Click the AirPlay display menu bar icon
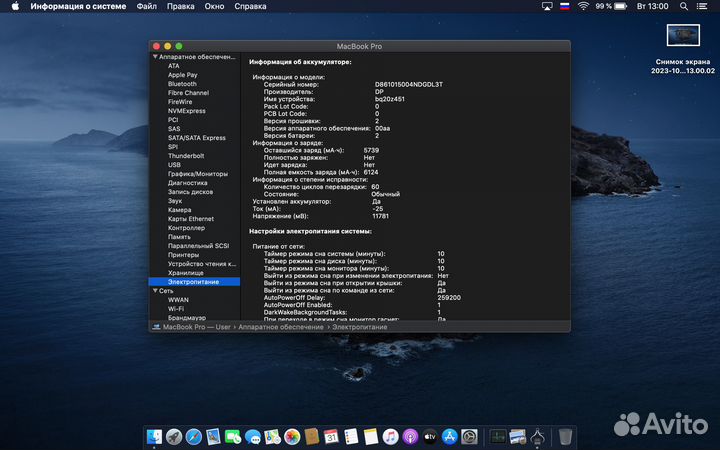The width and height of the screenshot is (720, 450). pos(547,6)
